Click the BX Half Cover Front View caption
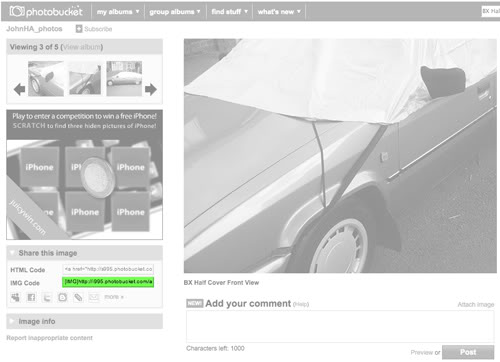 click(221, 282)
